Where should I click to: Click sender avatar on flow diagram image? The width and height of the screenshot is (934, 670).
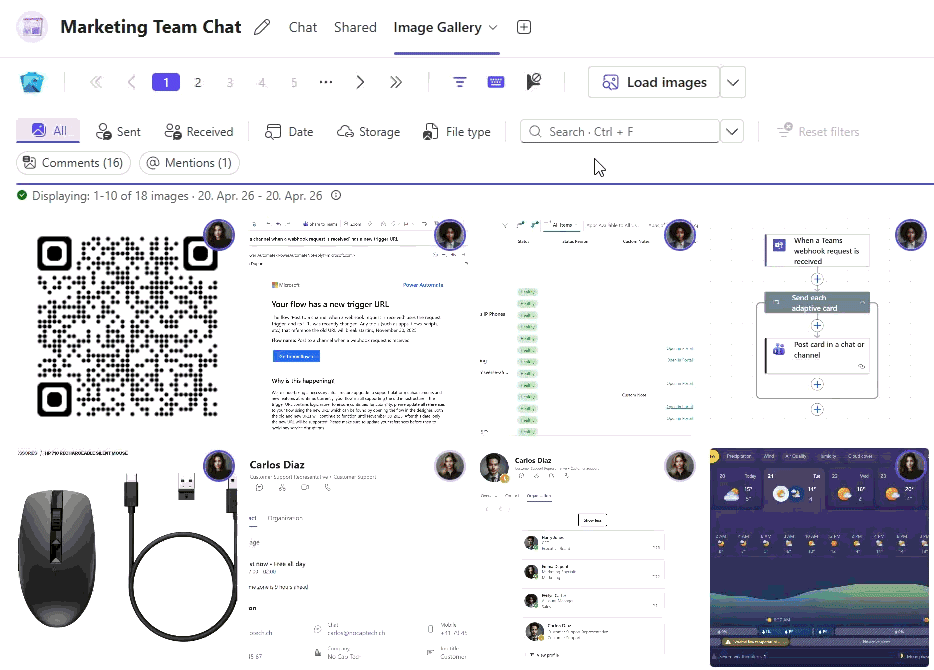(910, 235)
